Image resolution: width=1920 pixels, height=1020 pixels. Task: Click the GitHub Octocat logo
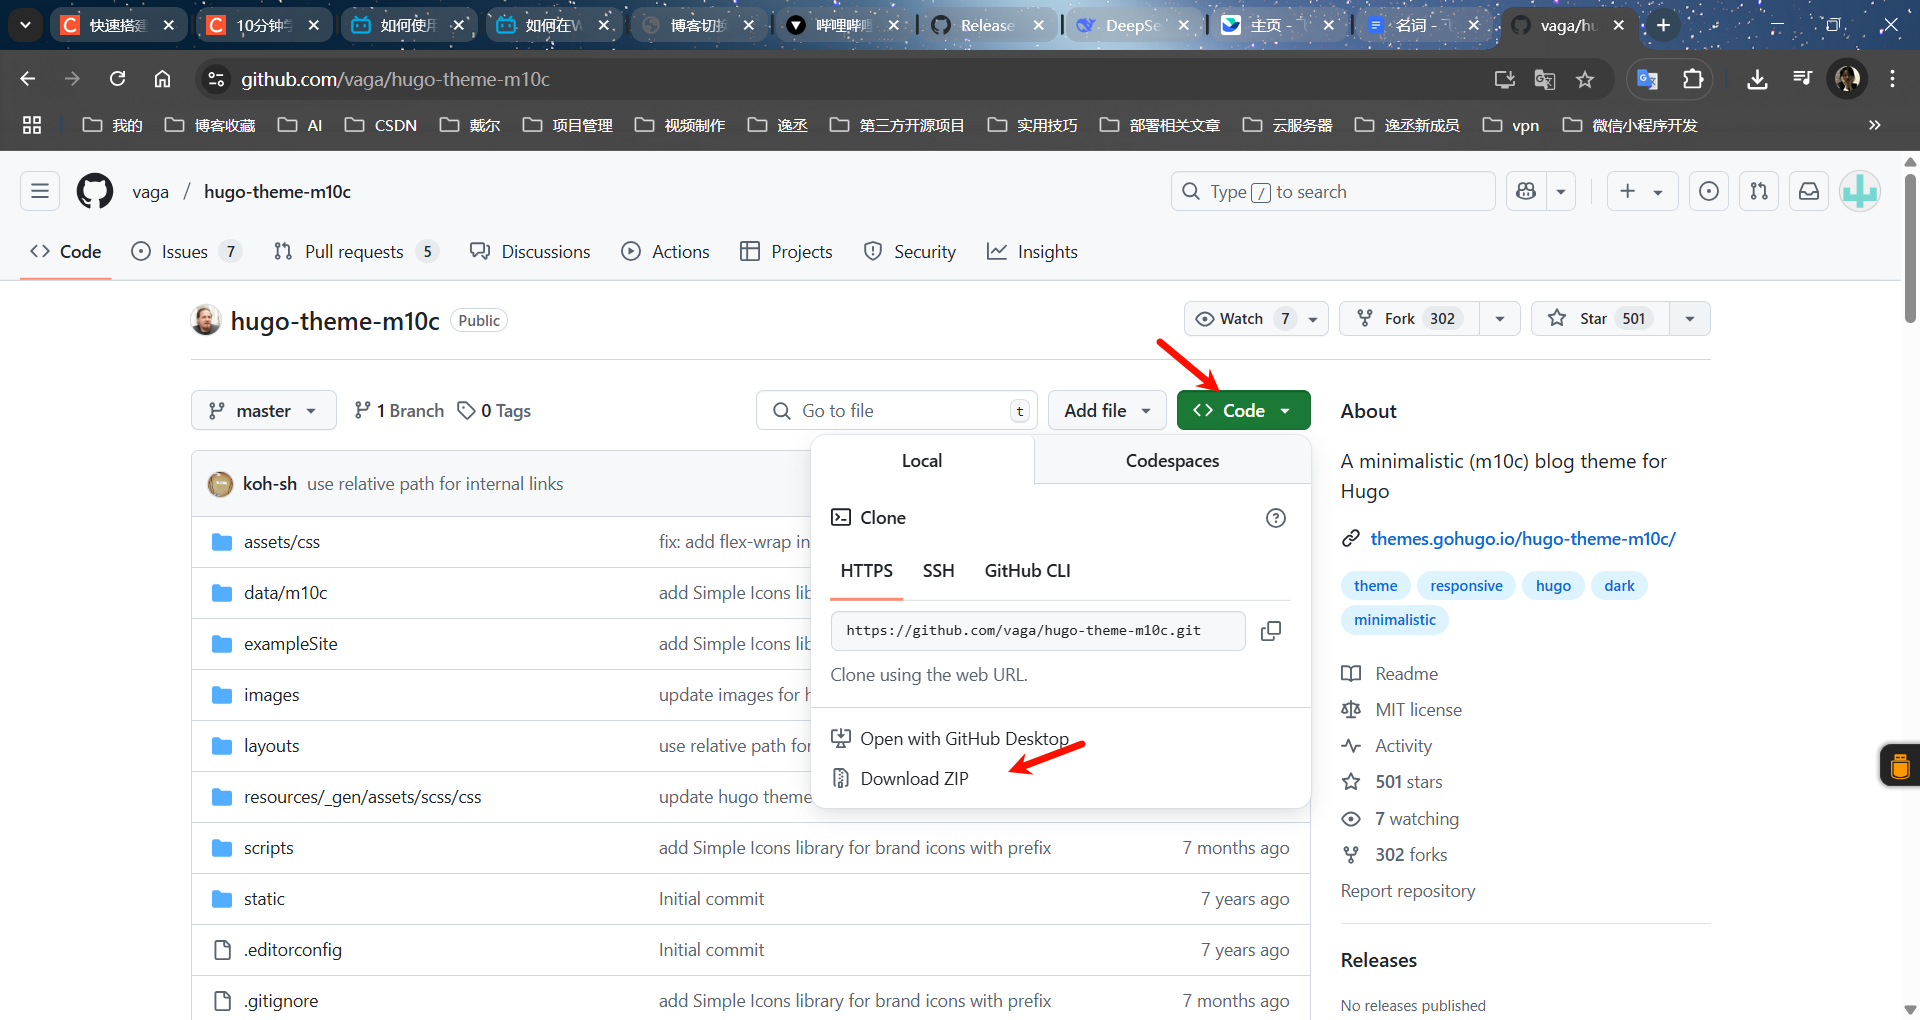(x=95, y=191)
